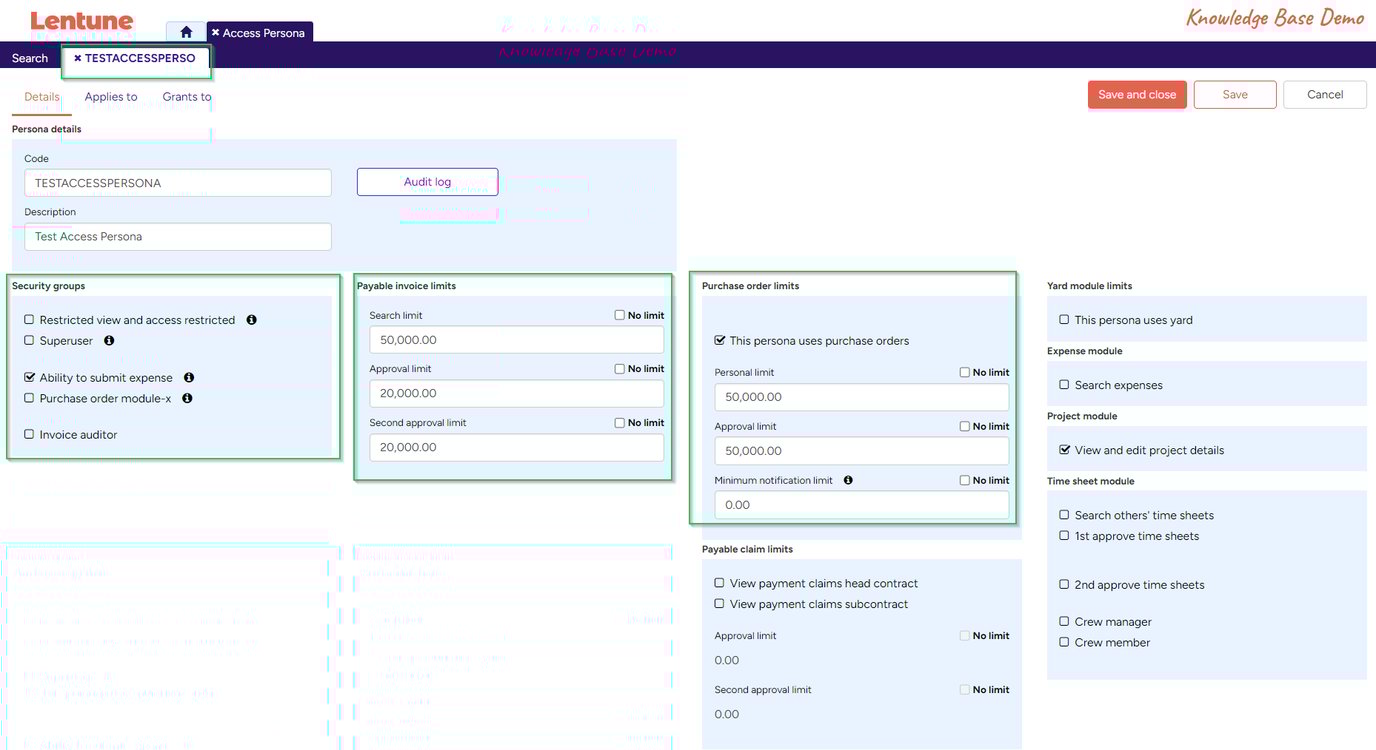
Task: Click the Cancel button
Action: (x=1325, y=95)
